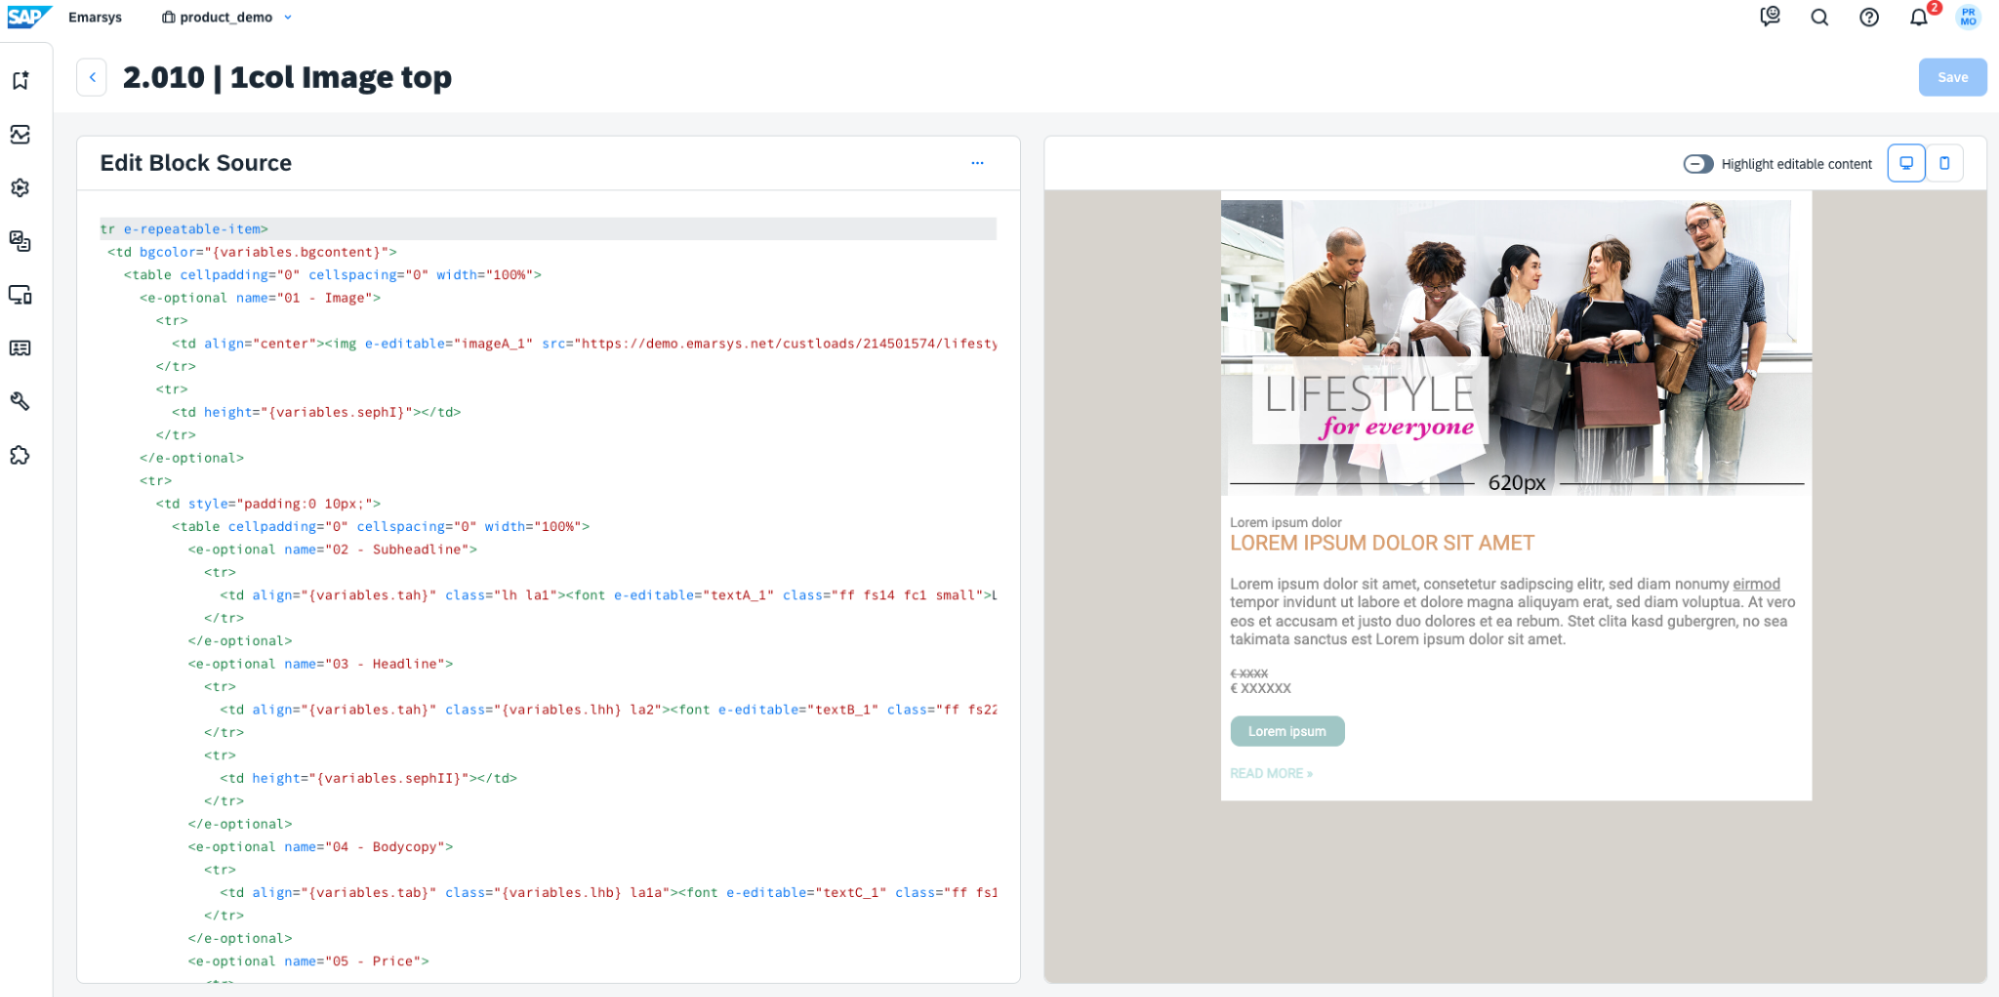Open the sidebar add-ons puzzle icon
Screen dimensions: 1999x997
(20, 455)
